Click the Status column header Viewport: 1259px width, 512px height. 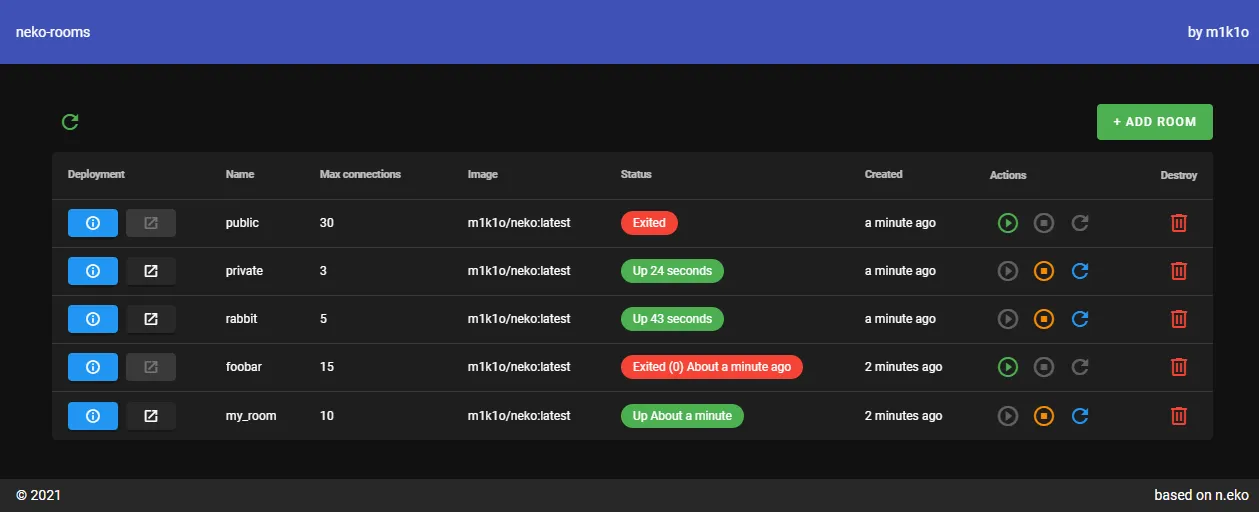point(636,174)
